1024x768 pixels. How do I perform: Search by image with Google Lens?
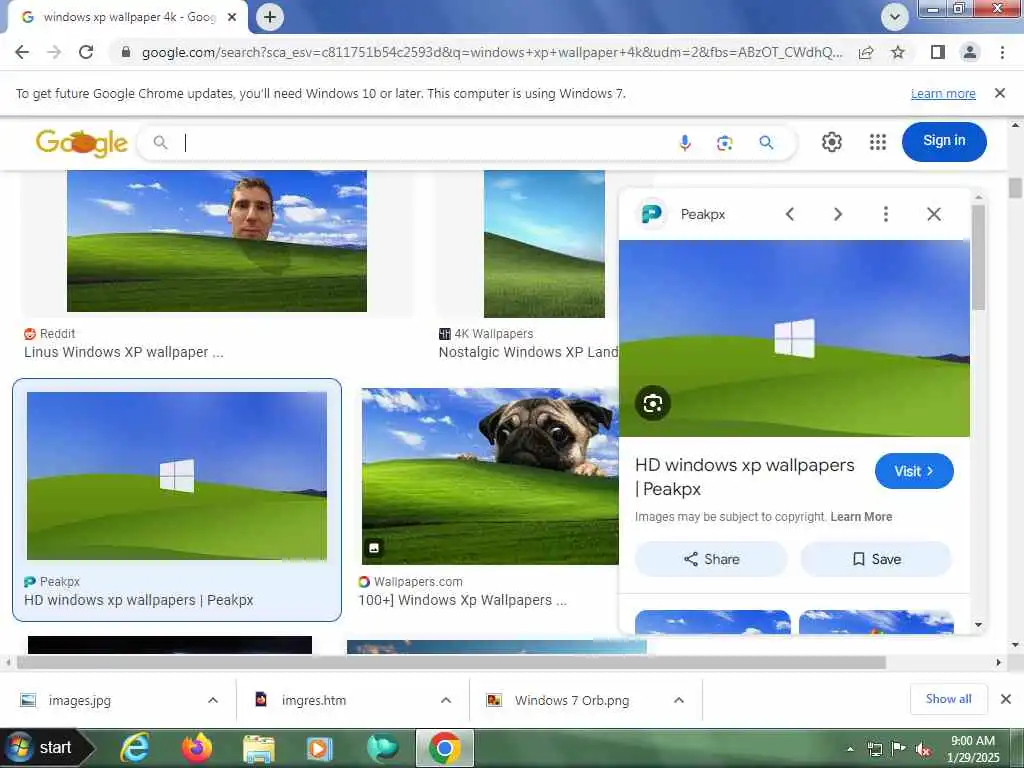724,142
